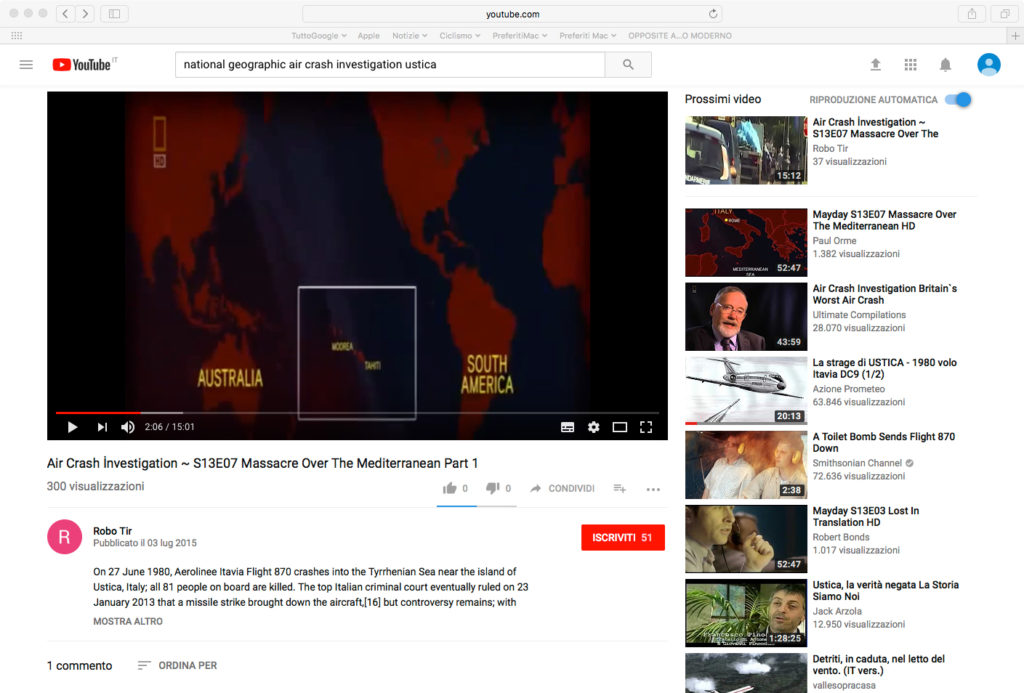Open the three-dot more actions menu

(653, 489)
